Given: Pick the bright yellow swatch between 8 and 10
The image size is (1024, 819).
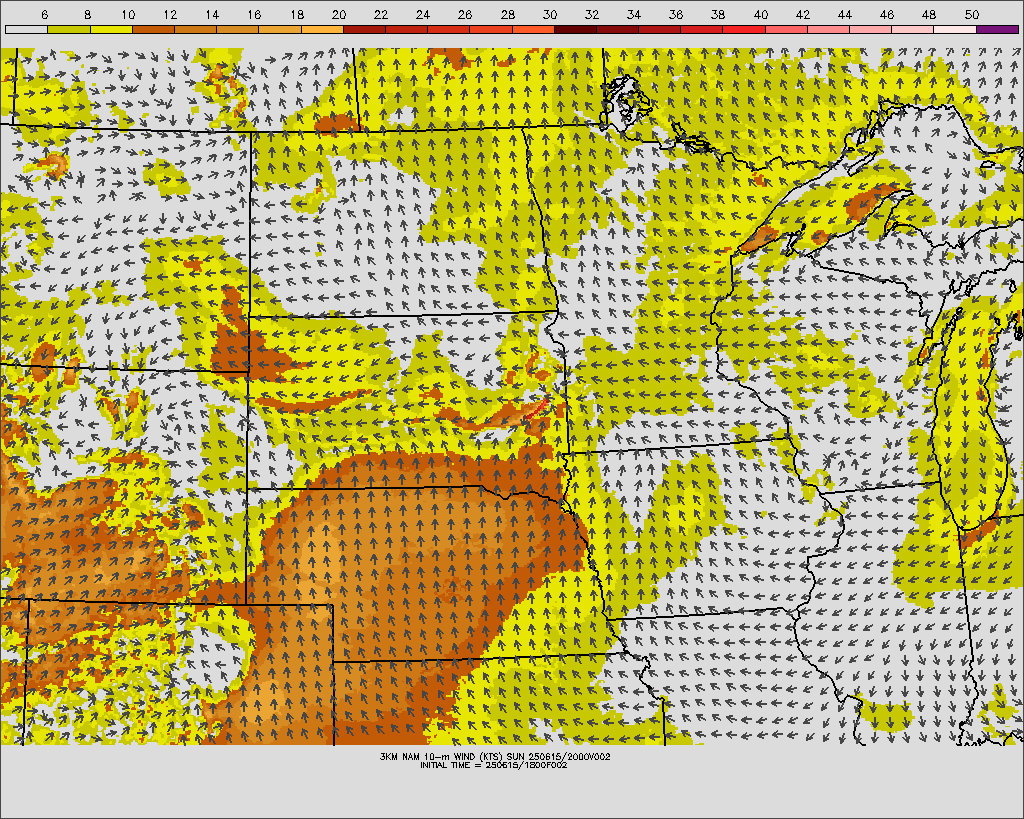Looking at the screenshot, I should point(111,29).
